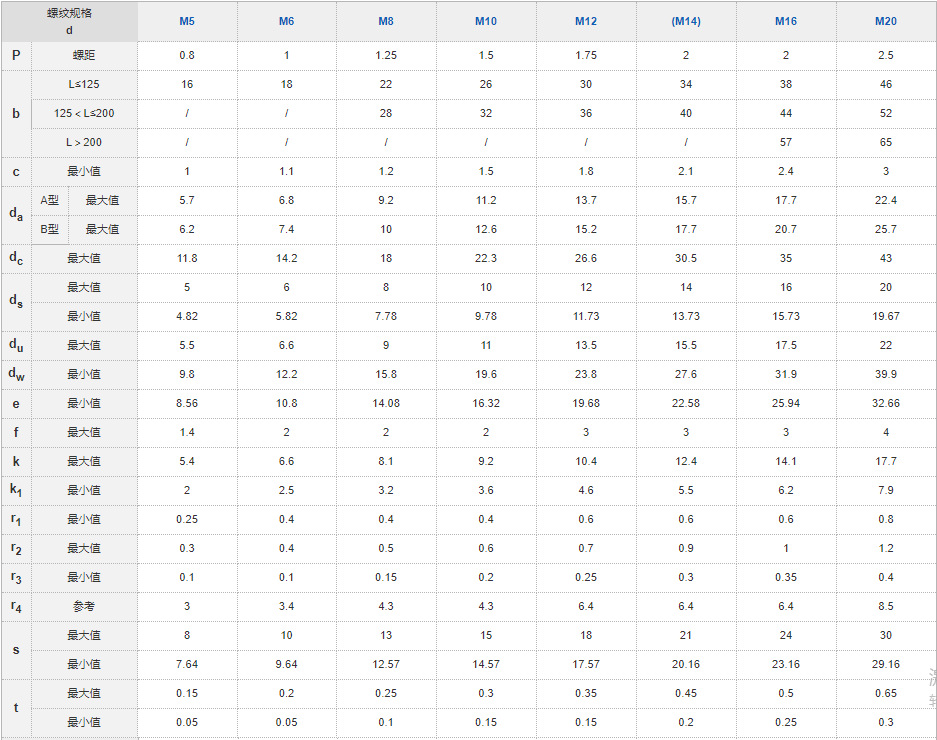937x740 pixels.
Task: Select the 参考 label in r4 row
Action: (84, 606)
